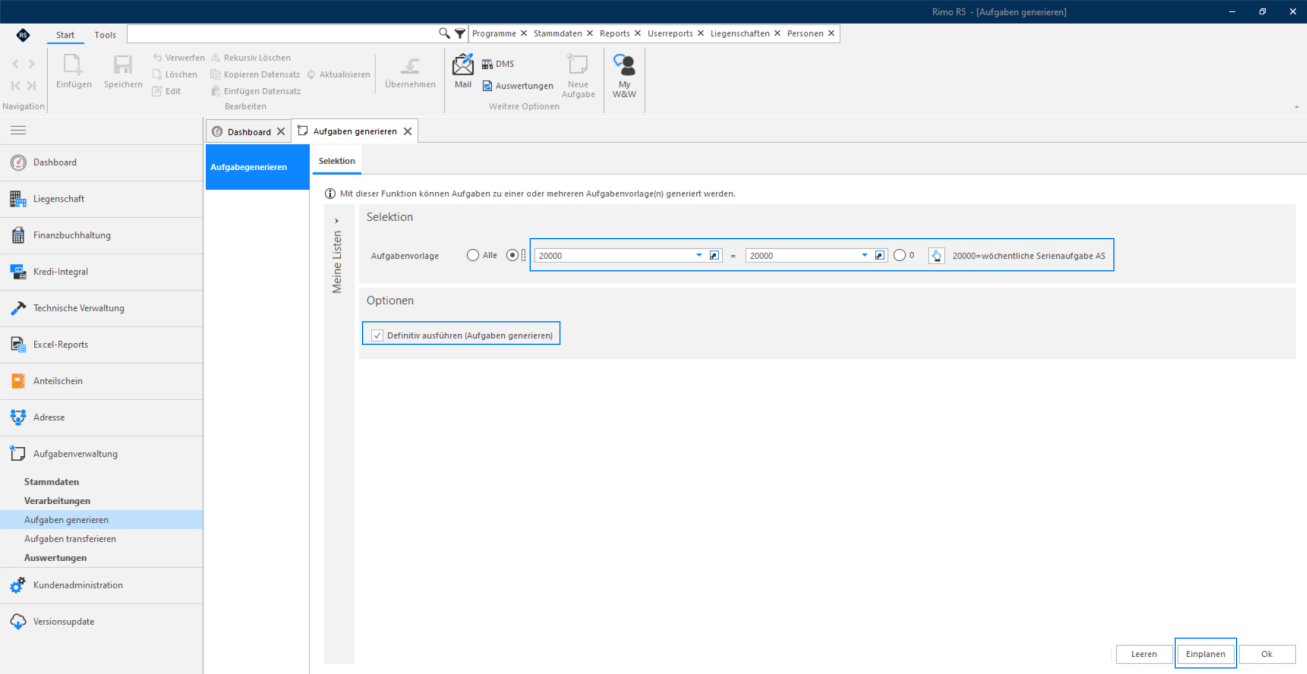
Task: Click the Einplanen button
Action: tap(1206, 654)
